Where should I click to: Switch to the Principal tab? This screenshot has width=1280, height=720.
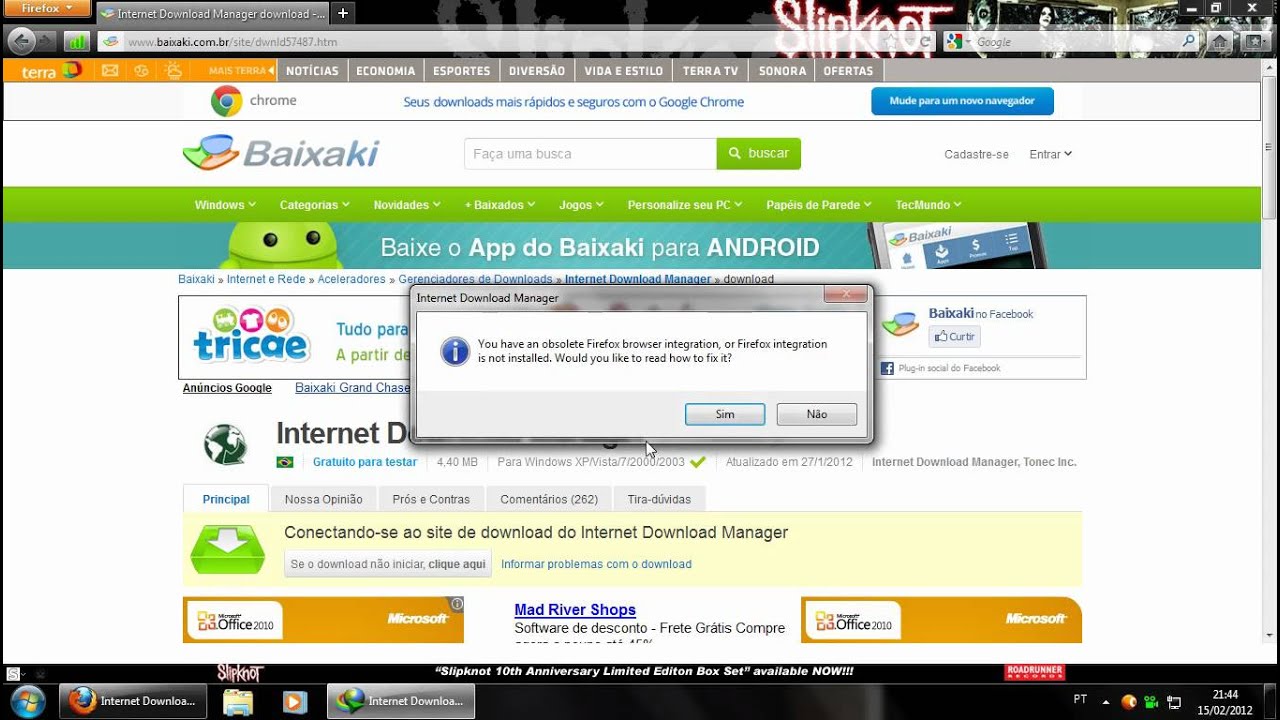point(226,499)
